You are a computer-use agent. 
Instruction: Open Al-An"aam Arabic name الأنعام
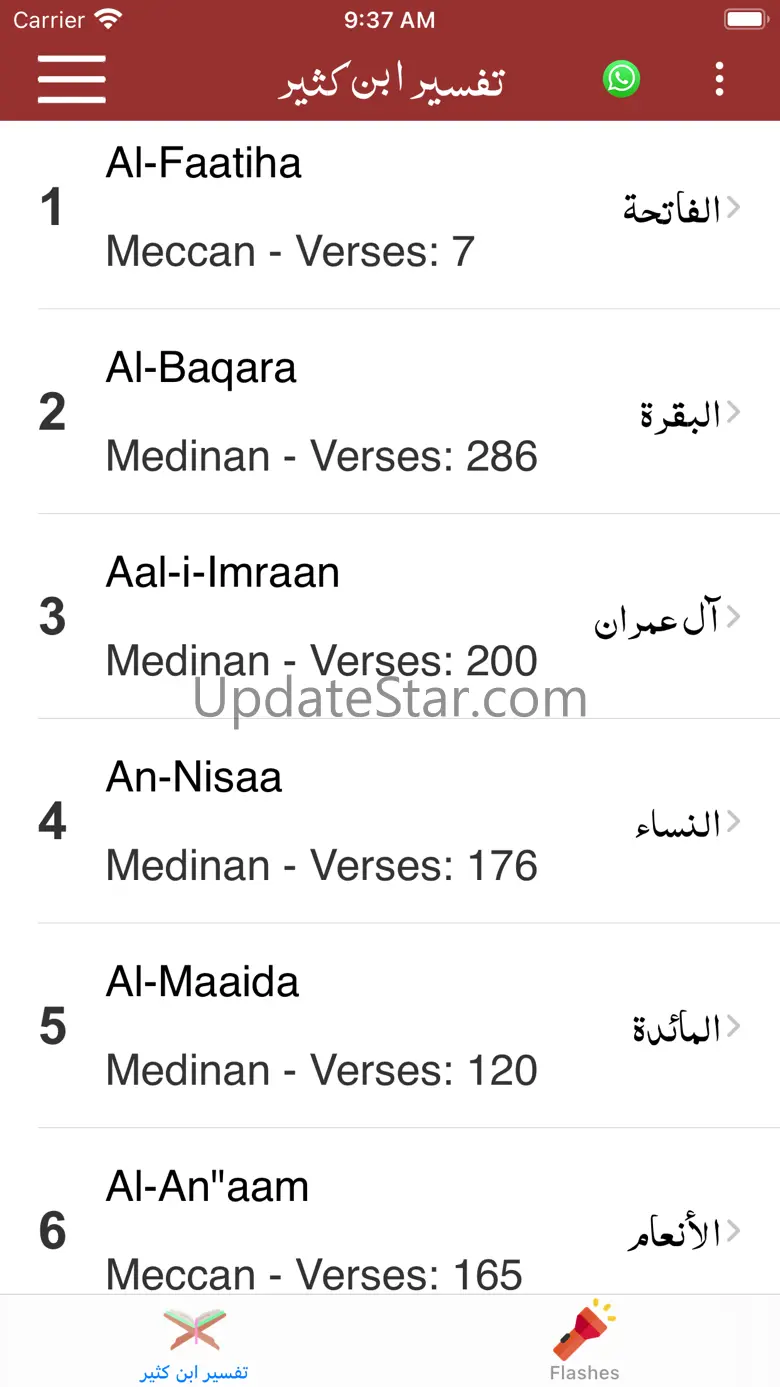(x=673, y=1234)
